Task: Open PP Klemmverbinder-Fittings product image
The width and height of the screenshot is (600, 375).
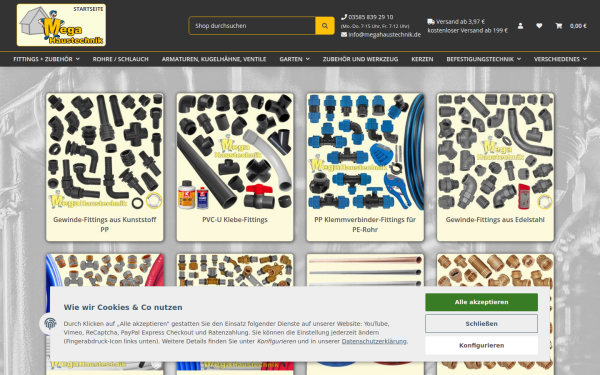Action: pos(365,152)
